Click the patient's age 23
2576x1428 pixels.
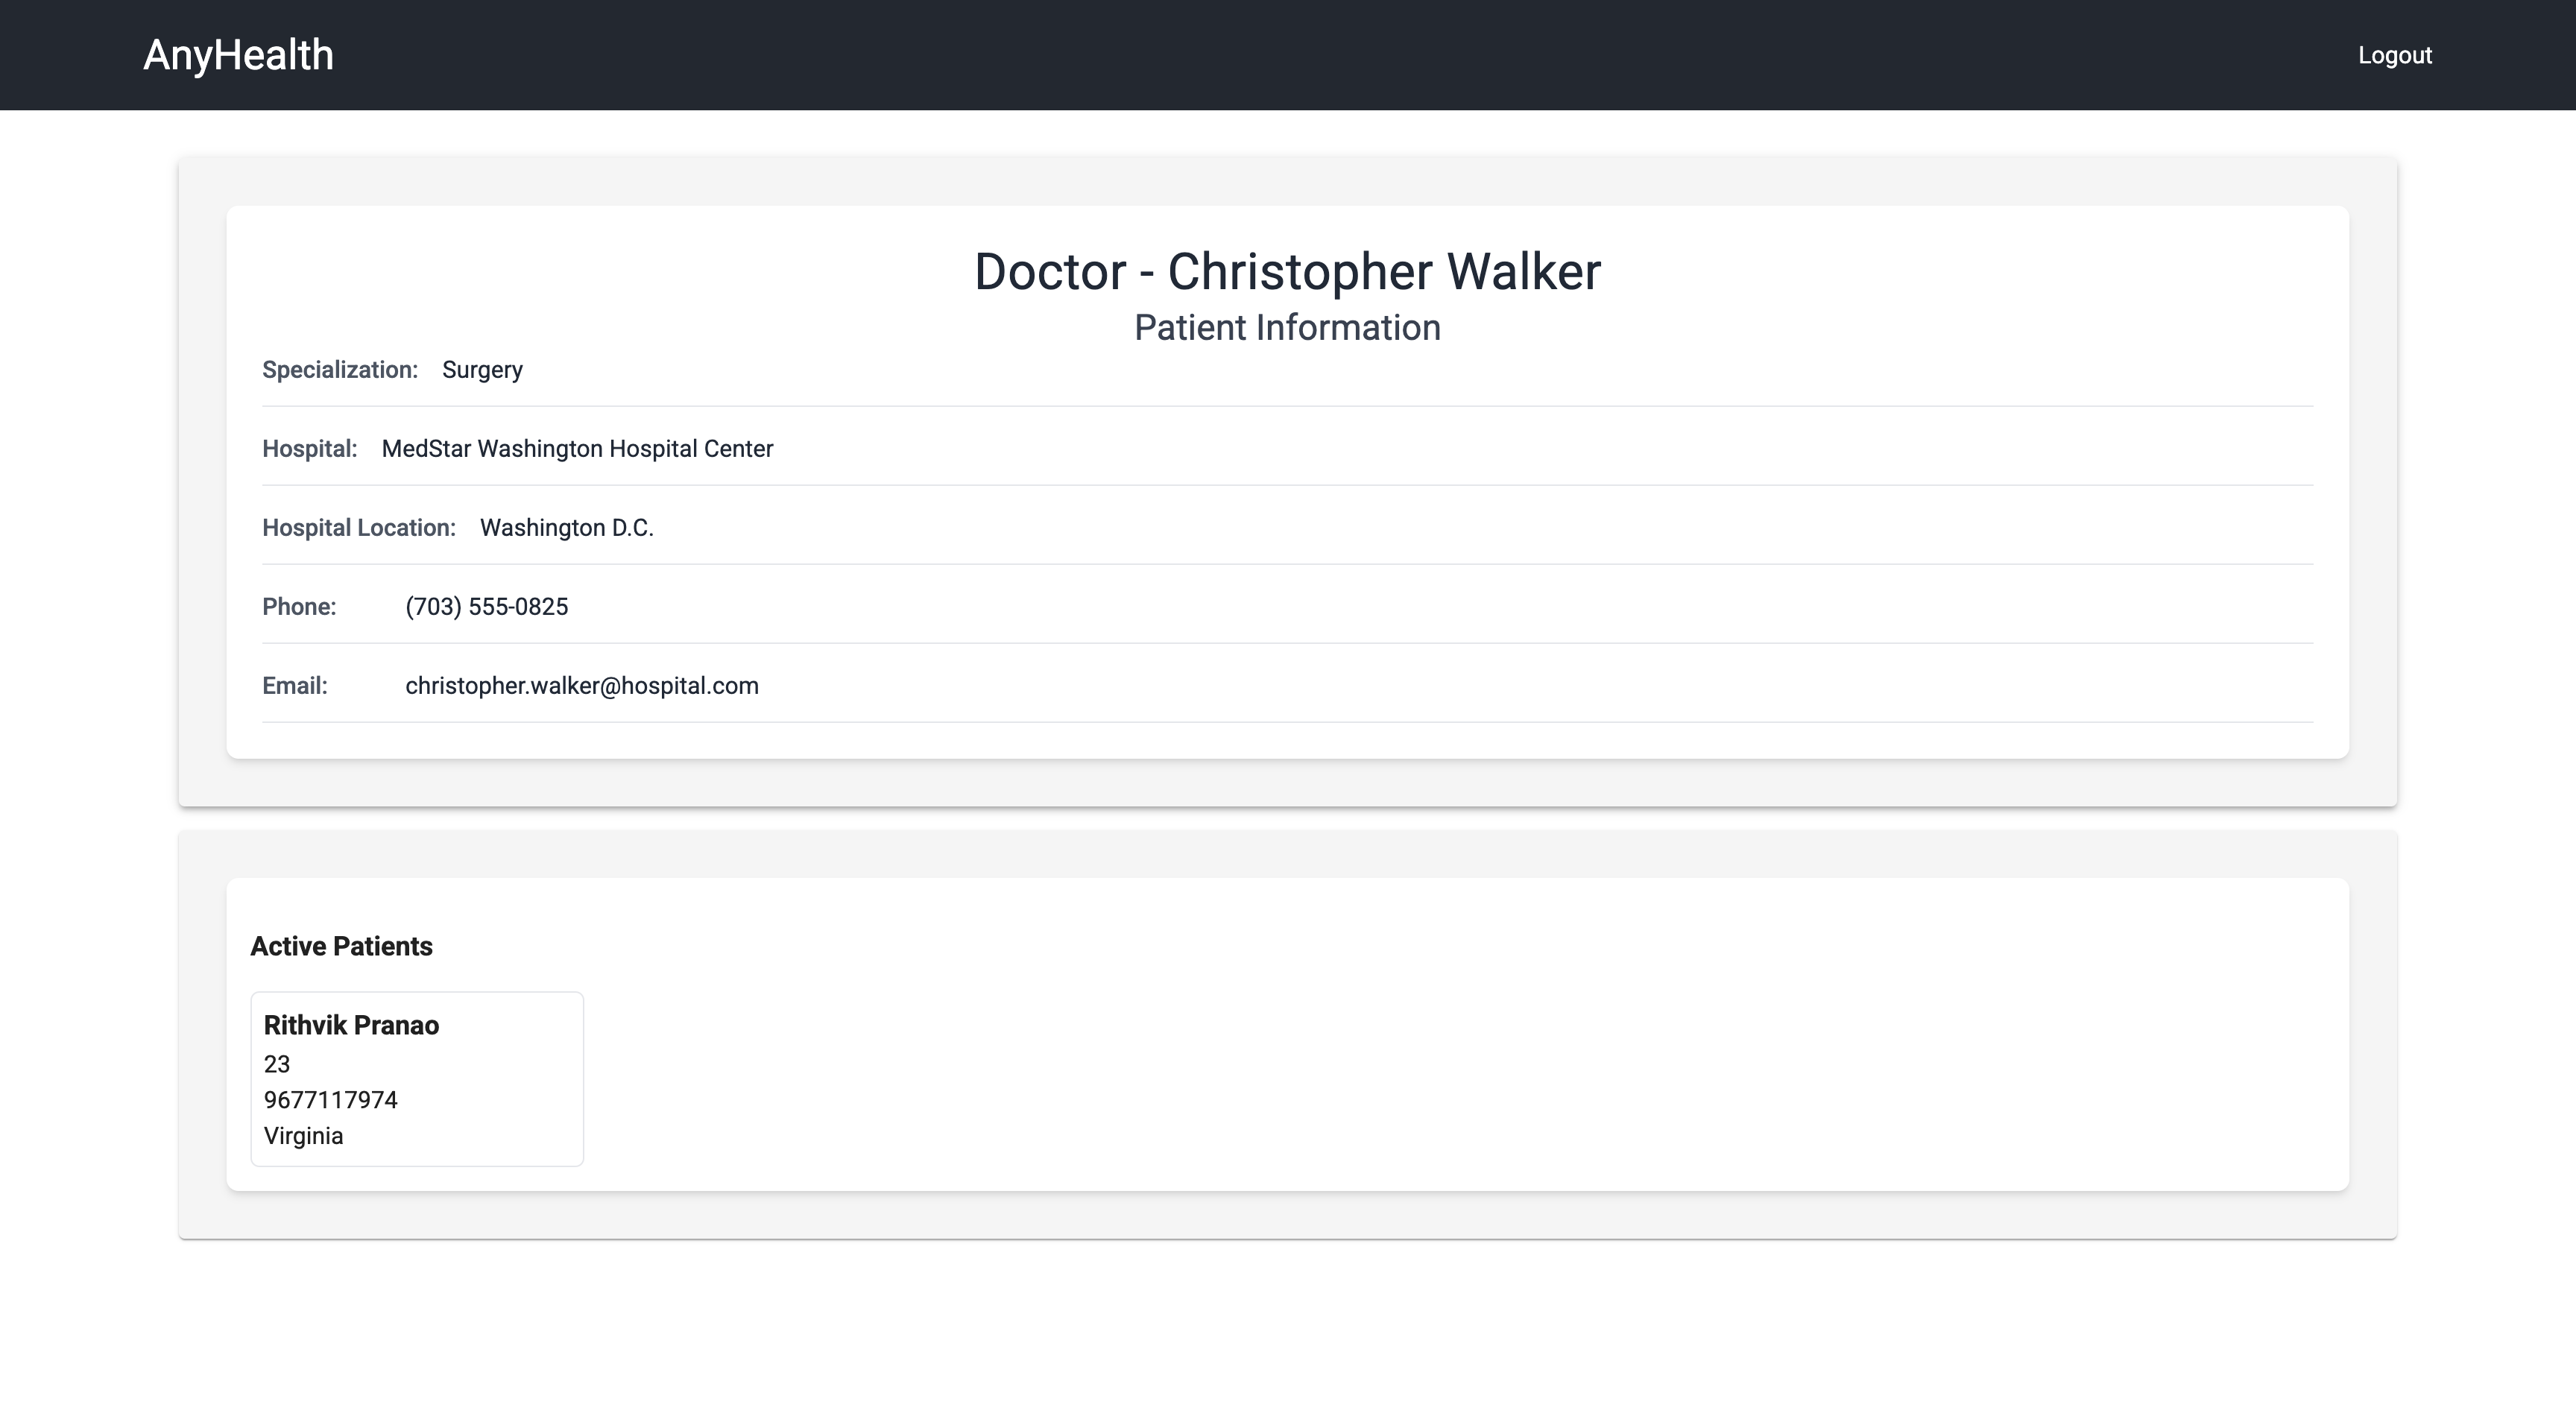coord(277,1064)
